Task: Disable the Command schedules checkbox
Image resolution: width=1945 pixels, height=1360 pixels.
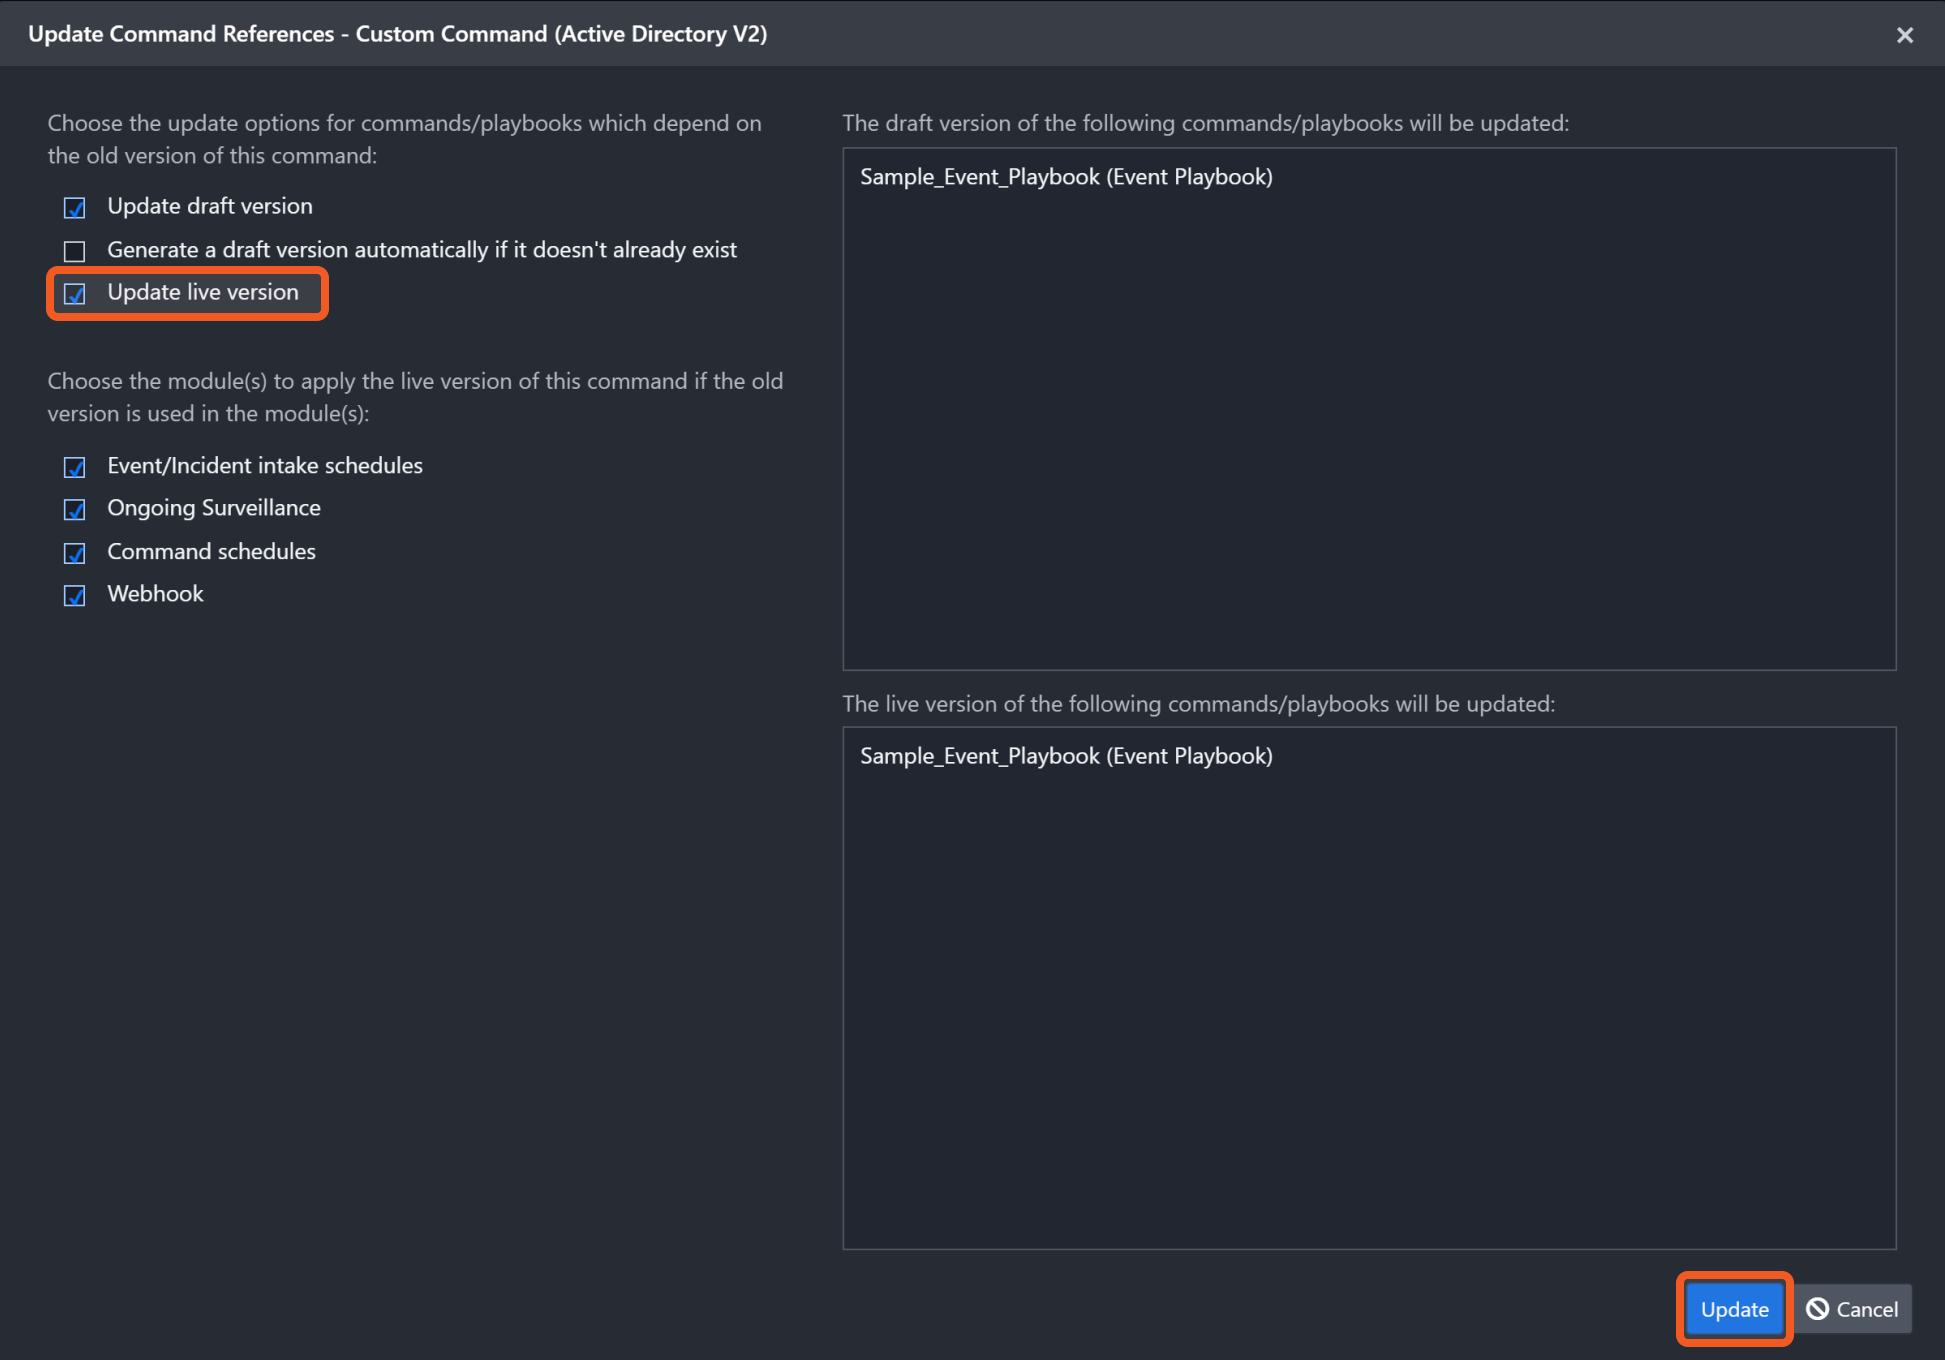Action: point(75,553)
